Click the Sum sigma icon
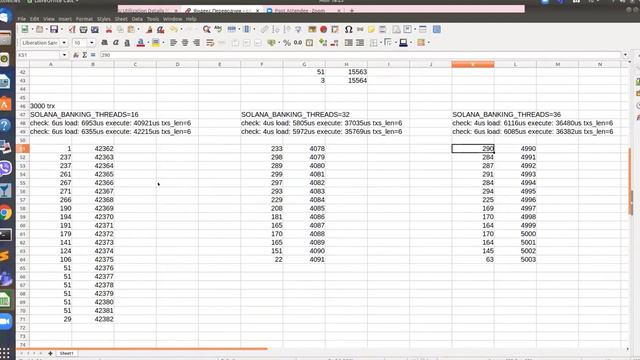The height and width of the screenshot is (360, 640). [84, 55]
